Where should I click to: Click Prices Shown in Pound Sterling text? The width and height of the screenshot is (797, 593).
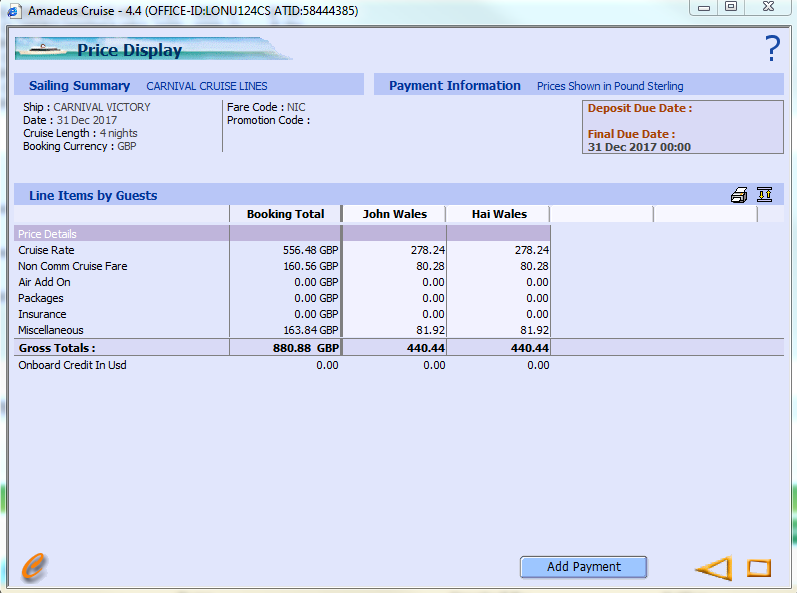(610, 86)
